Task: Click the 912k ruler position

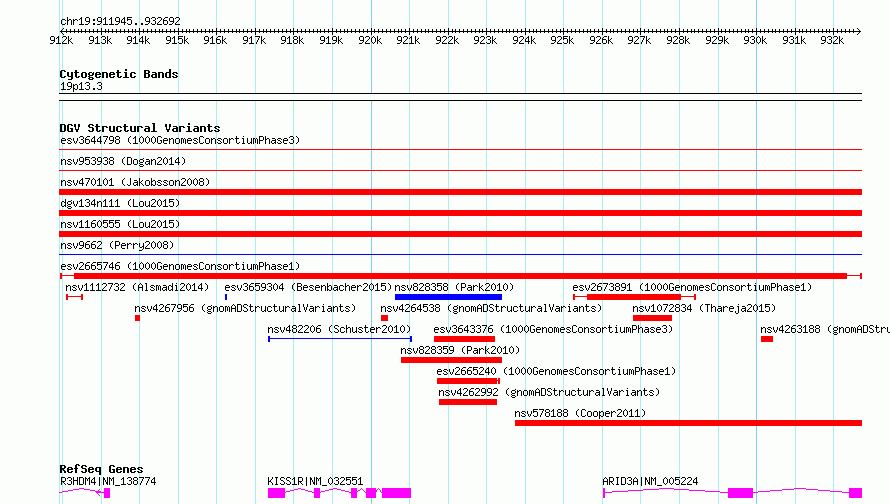Action: [x=61, y=40]
